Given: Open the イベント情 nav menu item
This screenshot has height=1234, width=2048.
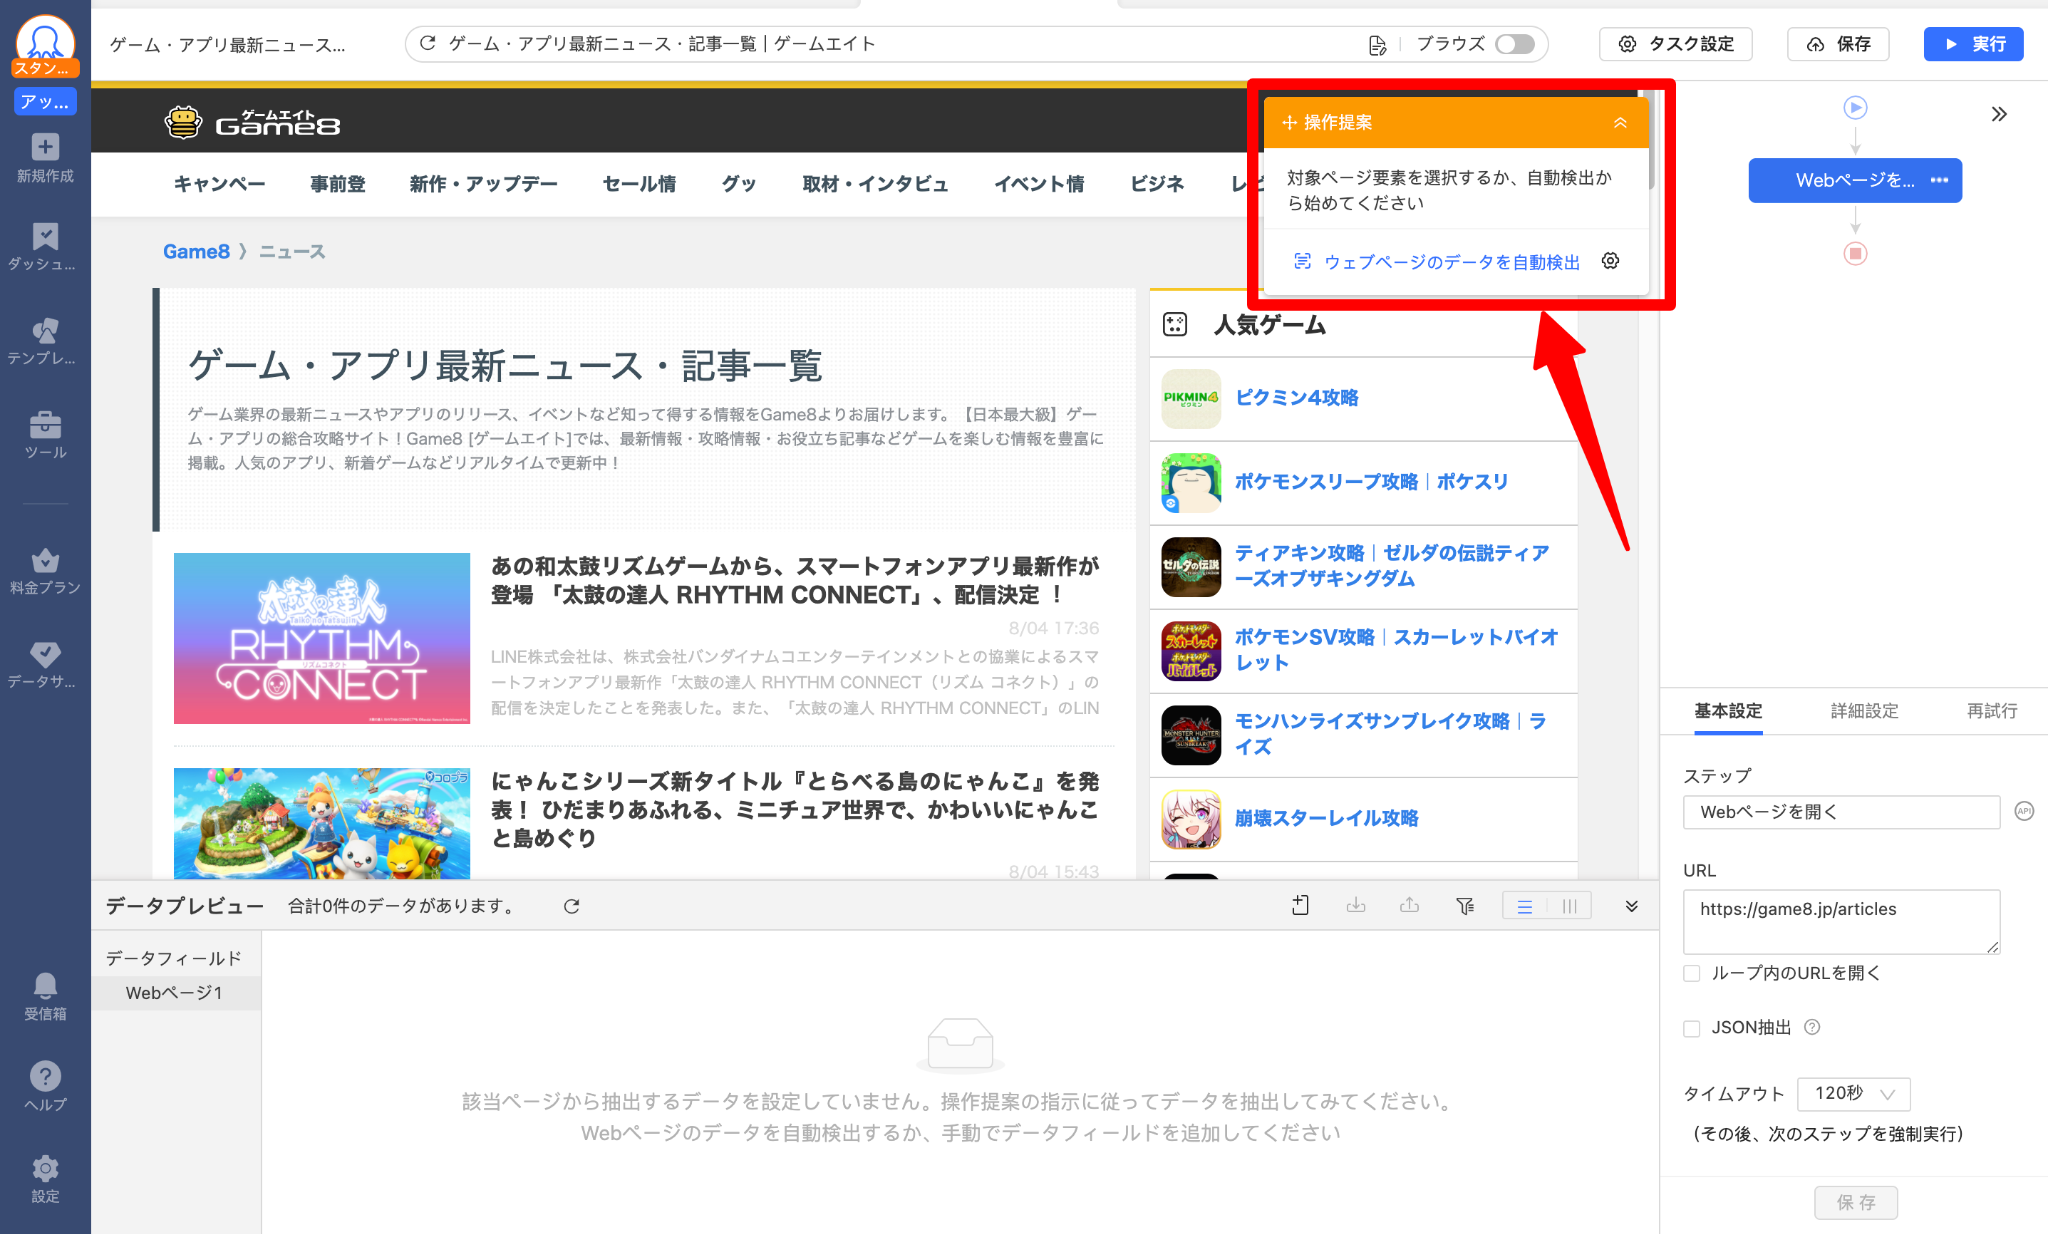Looking at the screenshot, I should 1039,184.
